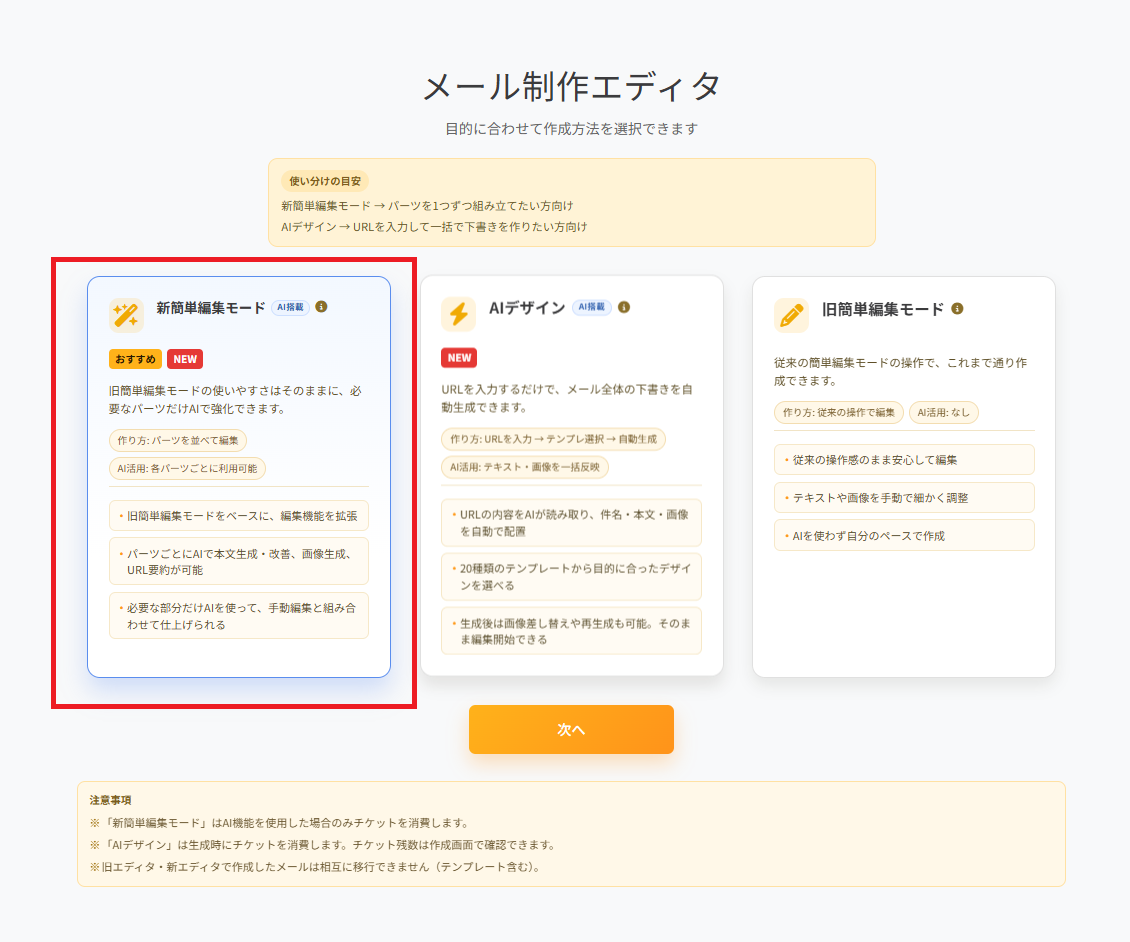1130x942 pixels.
Task: Click the おすすめ badge
Action: click(x=135, y=359)
